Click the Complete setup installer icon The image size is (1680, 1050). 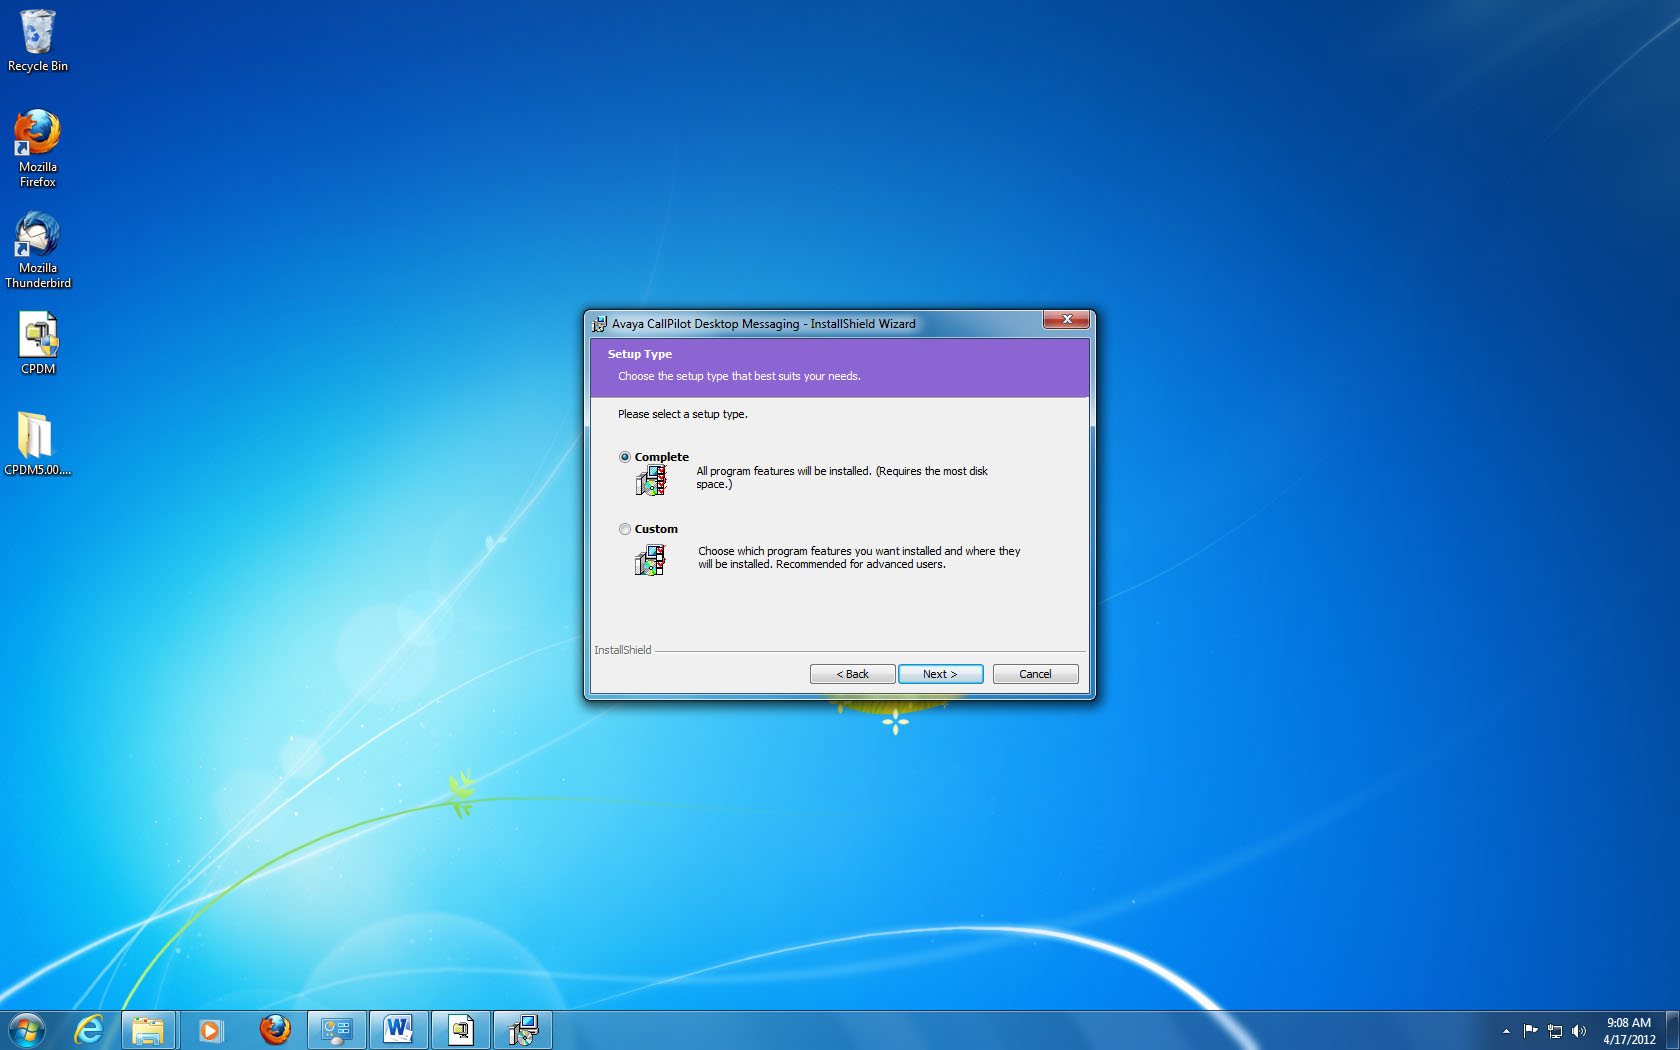pos(650,480)
